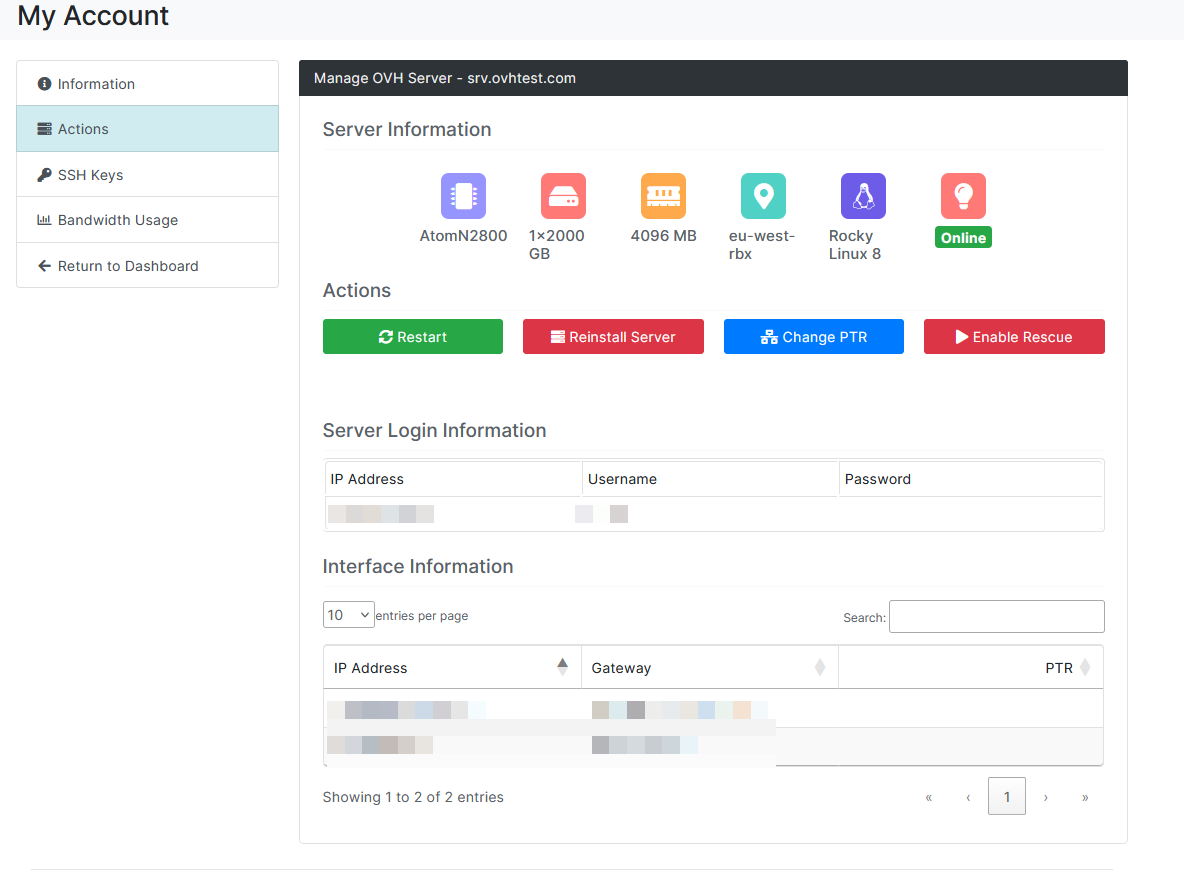Click the green Restart button

click(x=412, y=337)
